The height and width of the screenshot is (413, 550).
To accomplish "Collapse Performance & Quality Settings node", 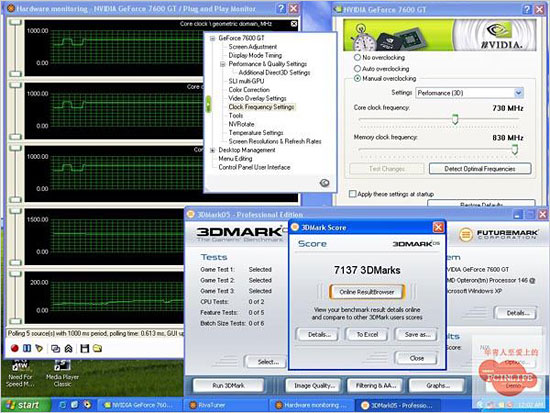I will click(223, 64).
